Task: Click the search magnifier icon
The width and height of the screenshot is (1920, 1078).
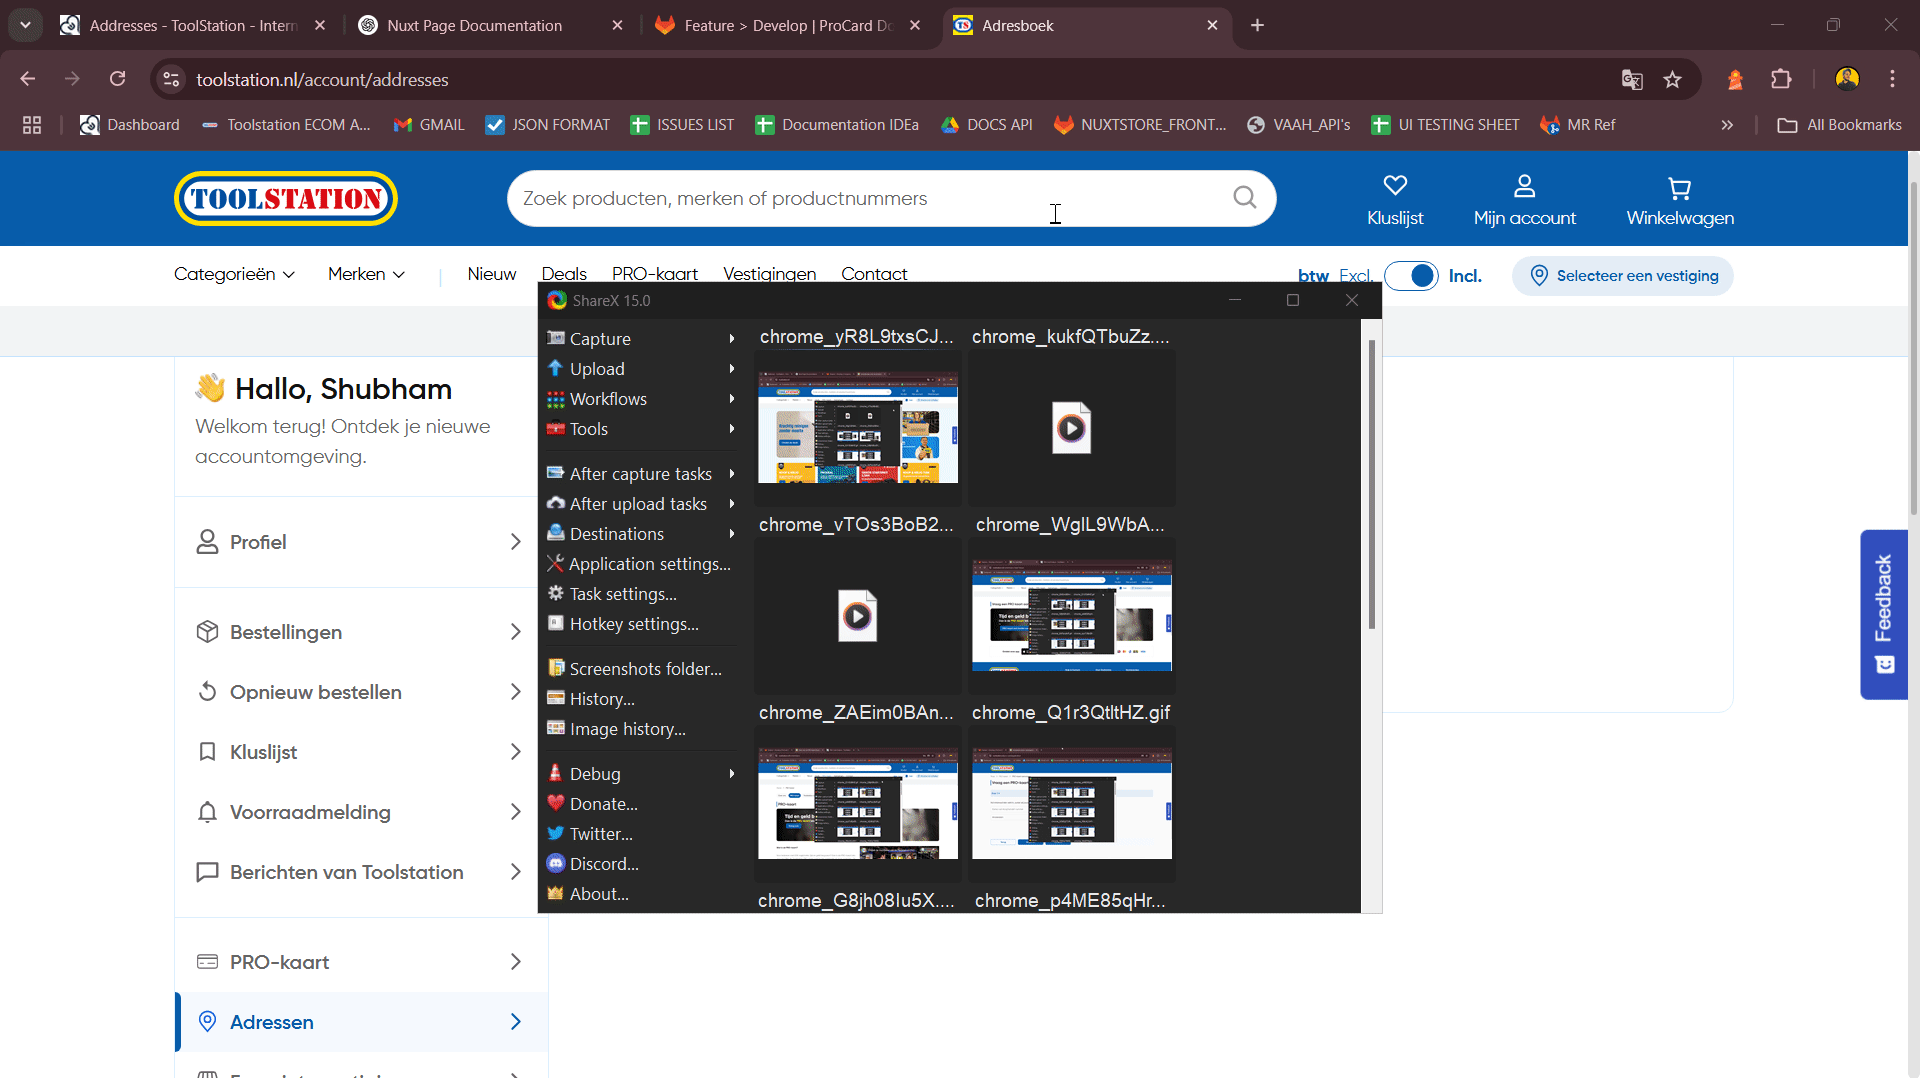Action: coord(1244,198)
